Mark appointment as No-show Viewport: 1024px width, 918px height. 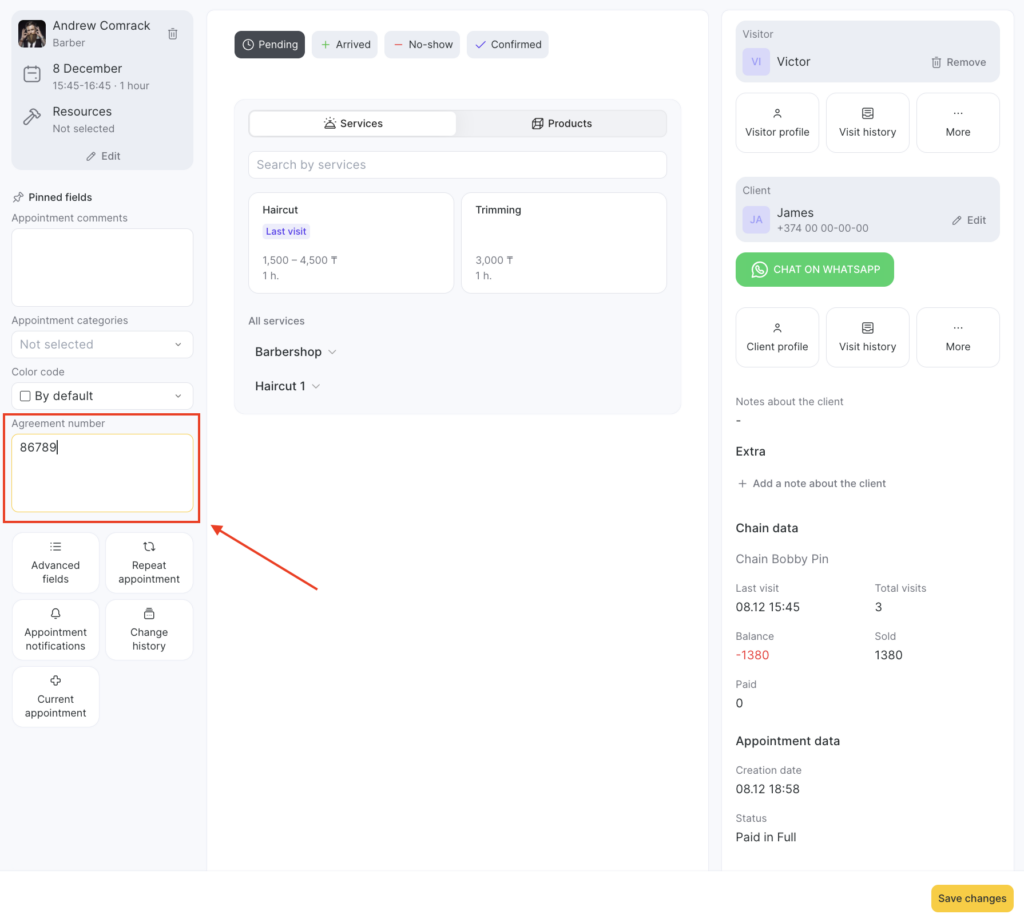pos(423,45)
